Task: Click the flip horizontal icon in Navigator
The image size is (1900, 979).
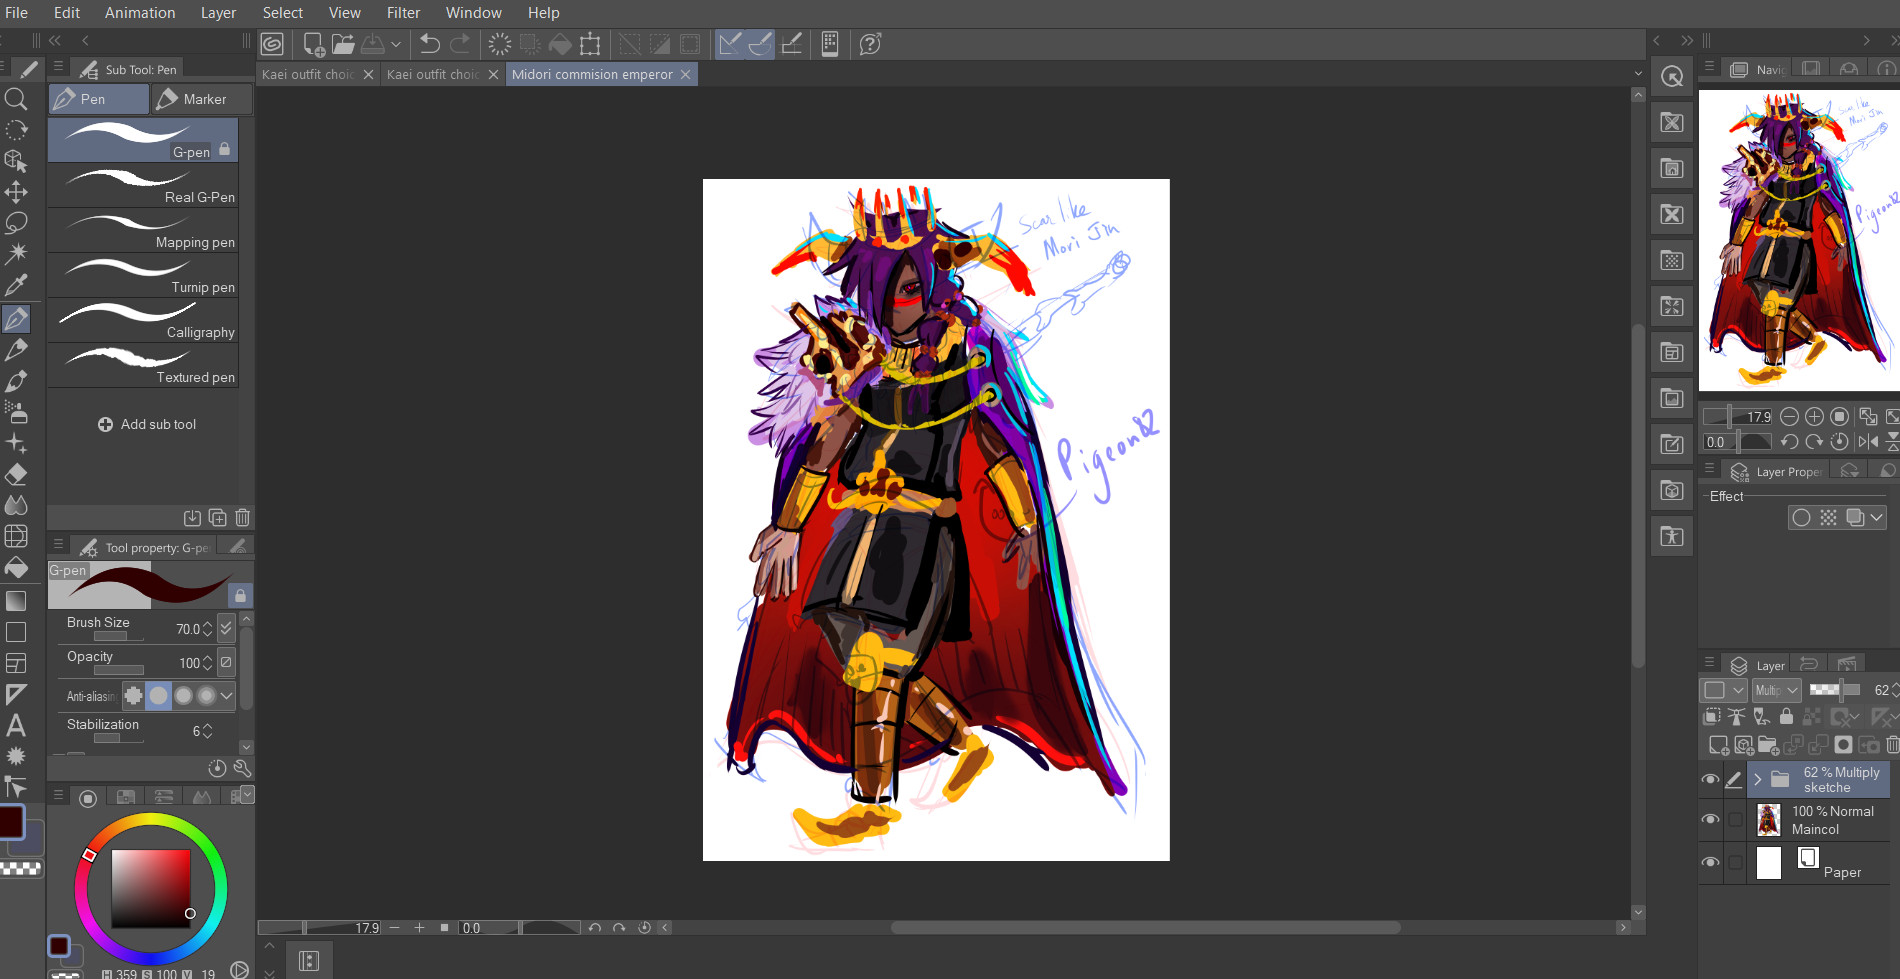Action: [1867, 442]
